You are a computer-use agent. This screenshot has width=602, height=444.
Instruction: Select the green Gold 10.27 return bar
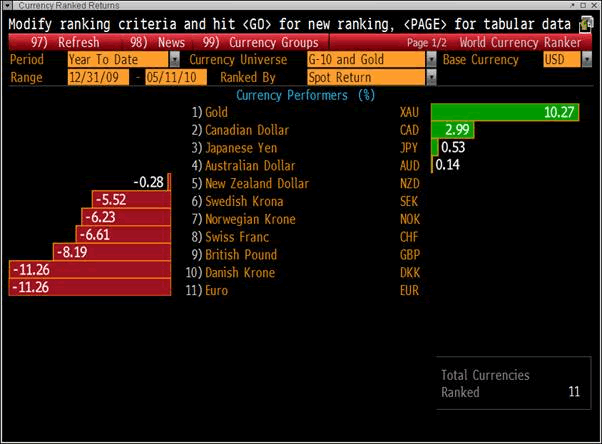tap(505, 112)
